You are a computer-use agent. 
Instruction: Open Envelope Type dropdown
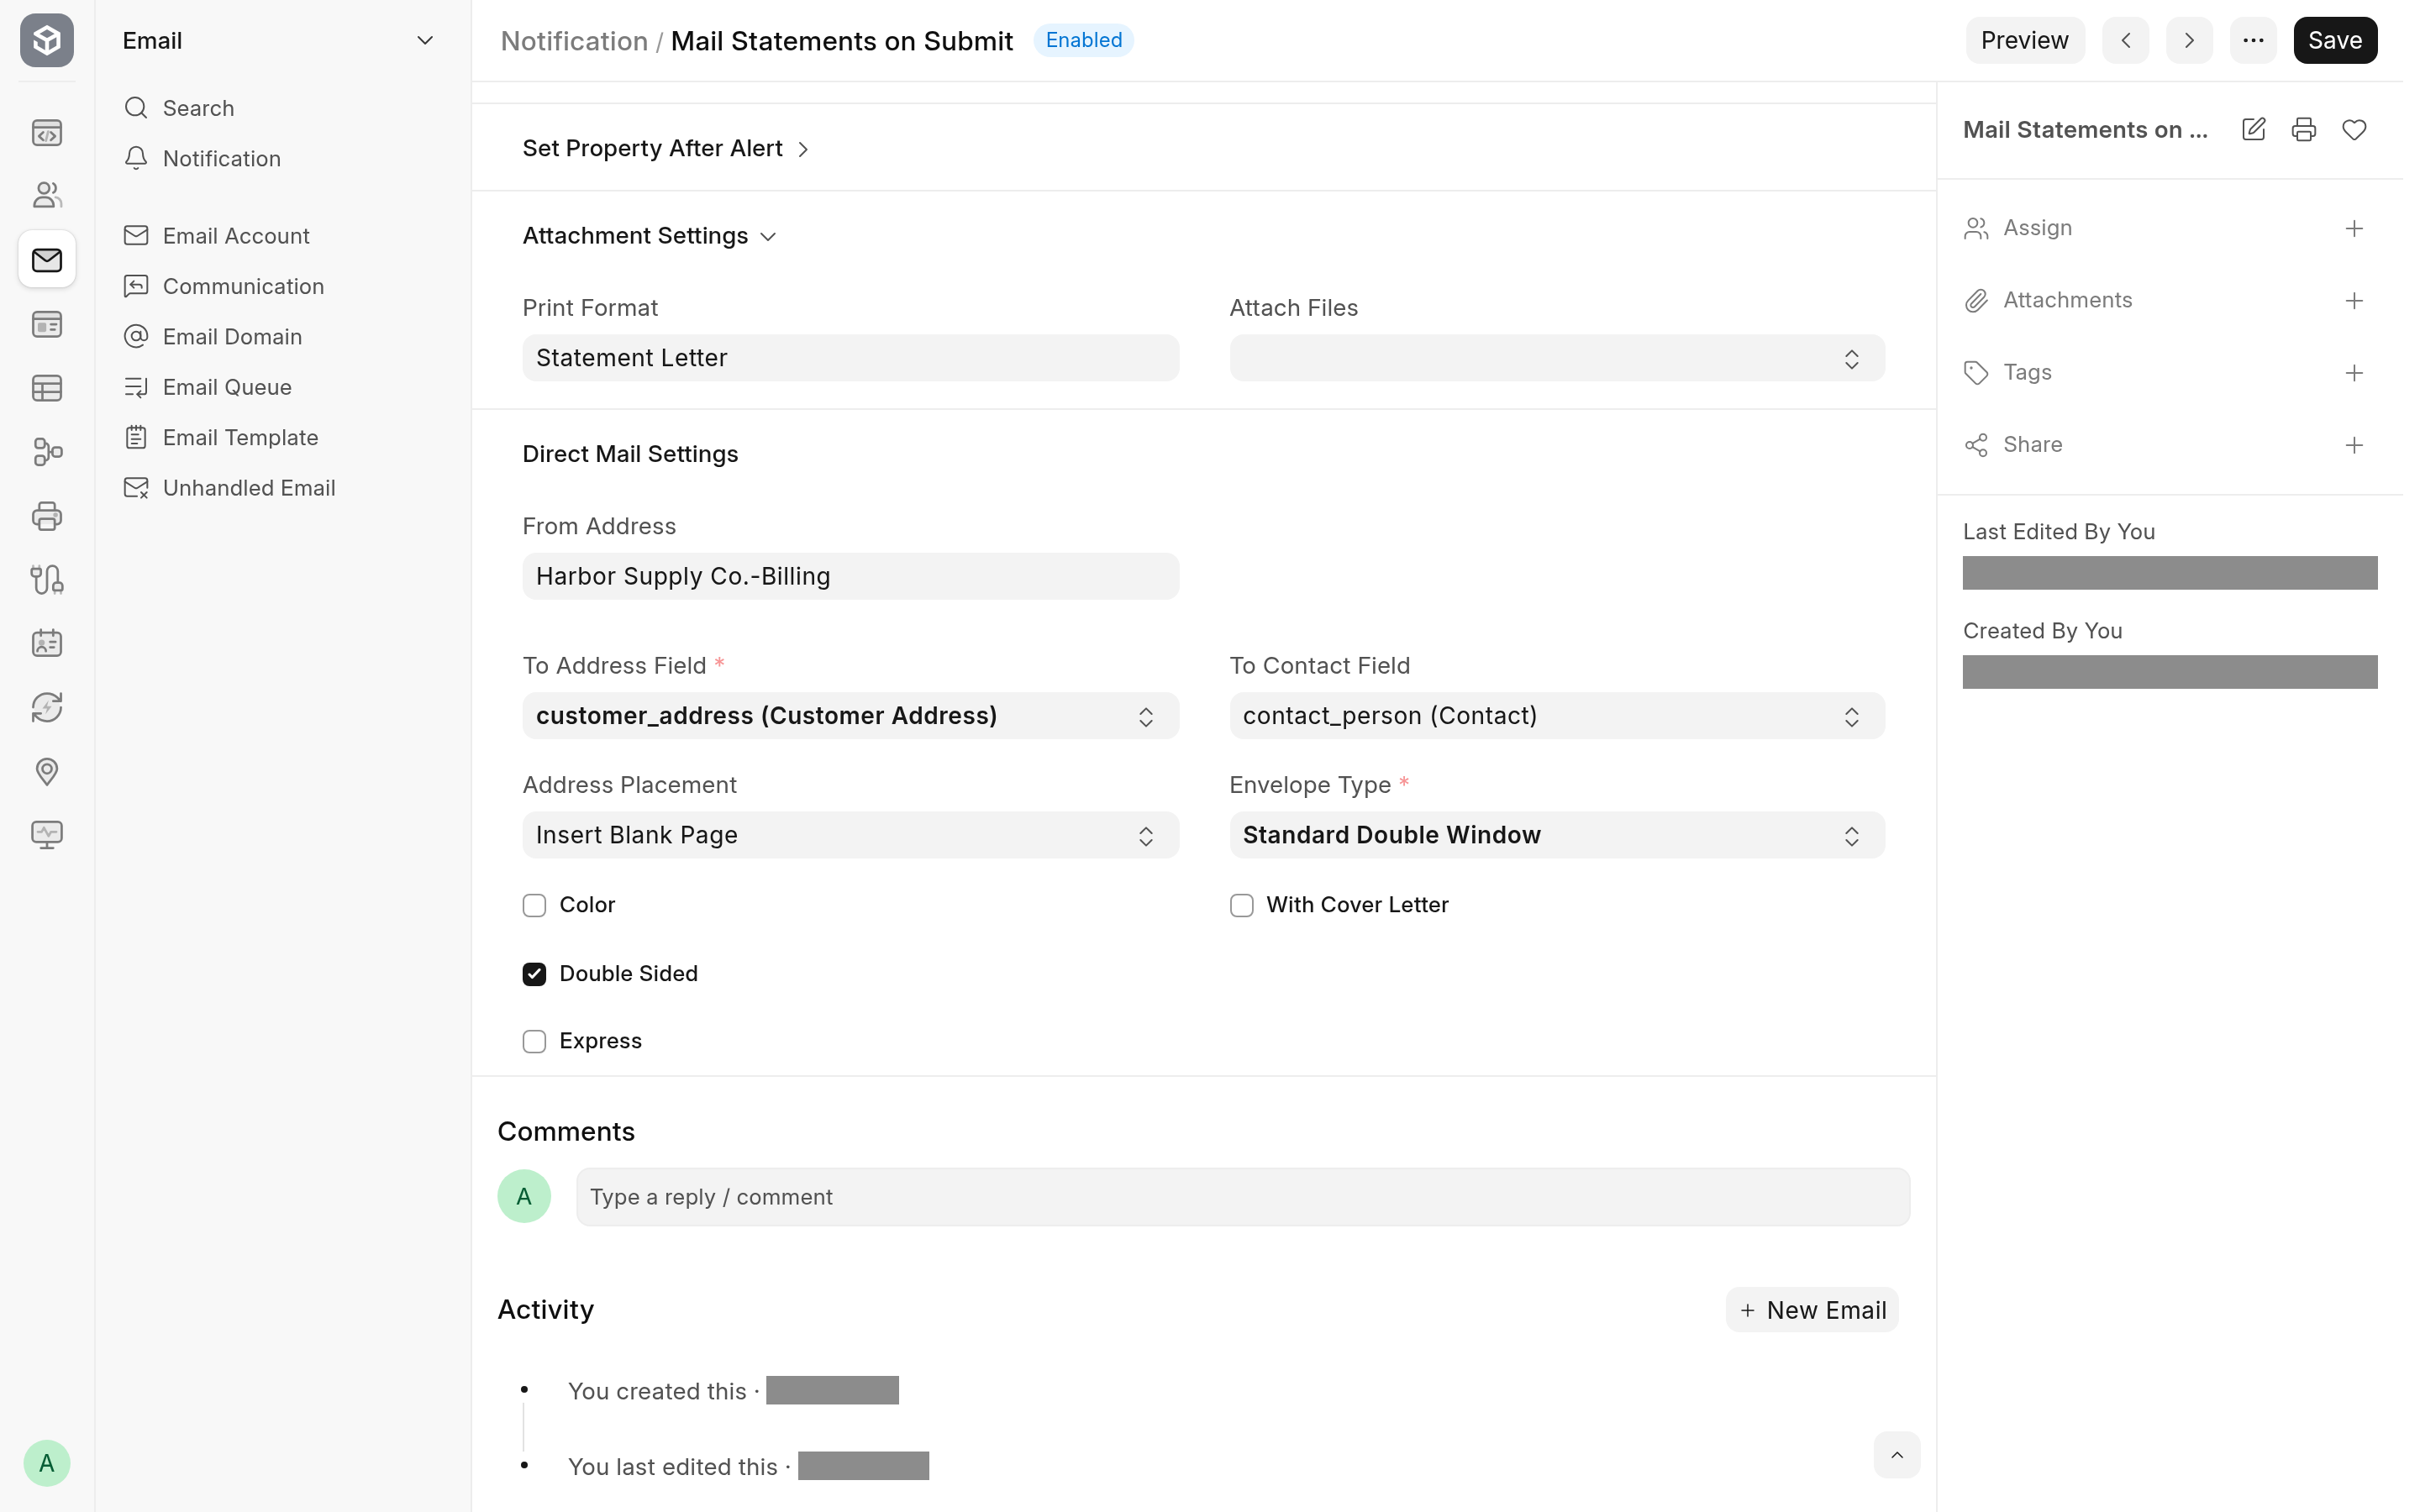pyautogui.click(x=1557, y=835)
